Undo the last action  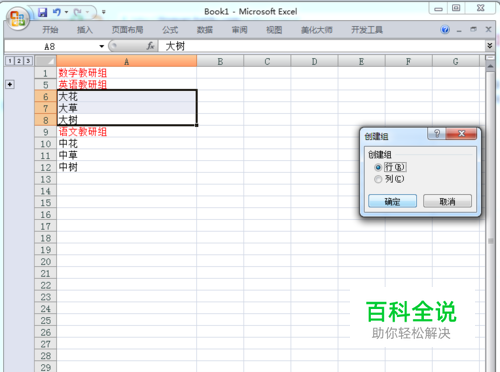[x=57, y=12]
